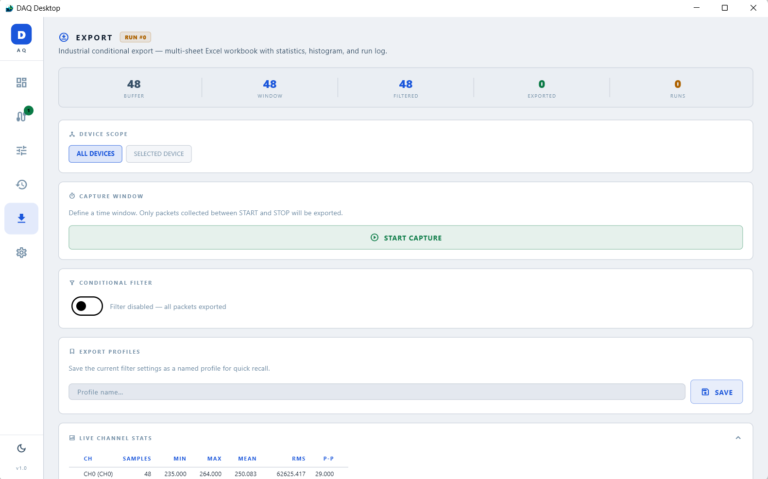Click 'Filter disabled — all packets exported' text

(x=168, y=307)
